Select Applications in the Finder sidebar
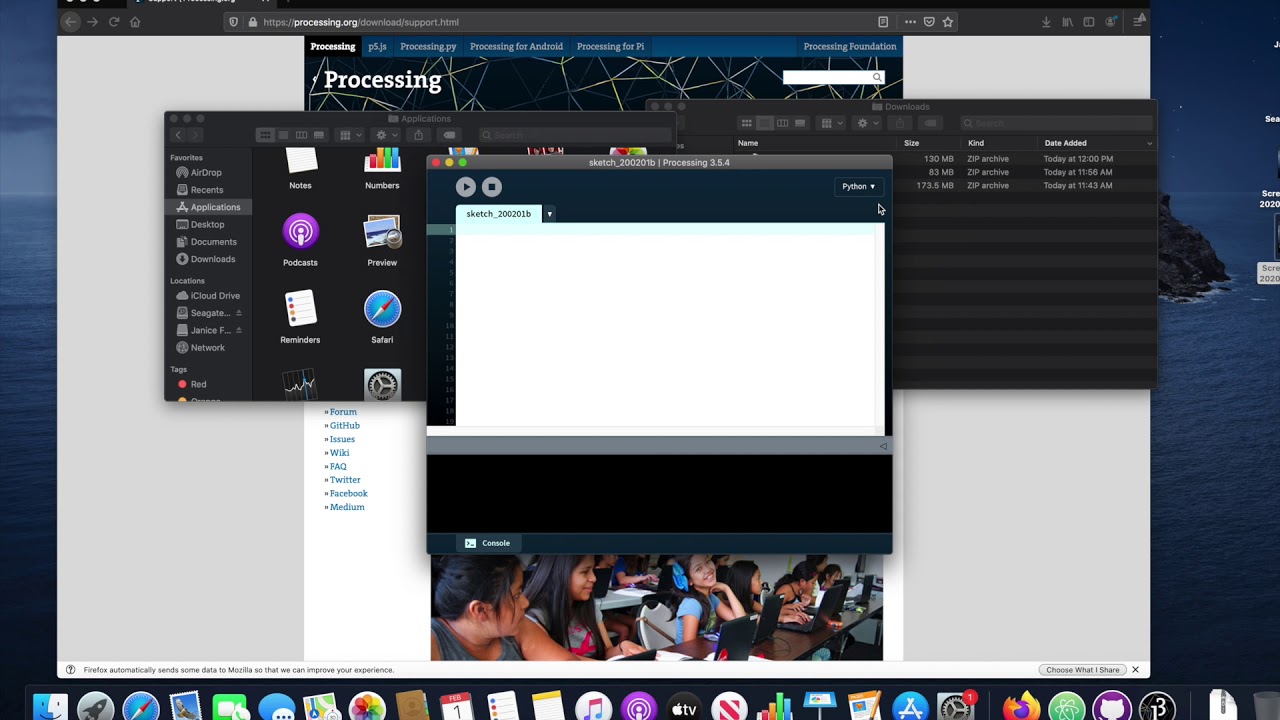Image resolution: width=1280 pixels, height=720 pixels. (x=208, y=207)
